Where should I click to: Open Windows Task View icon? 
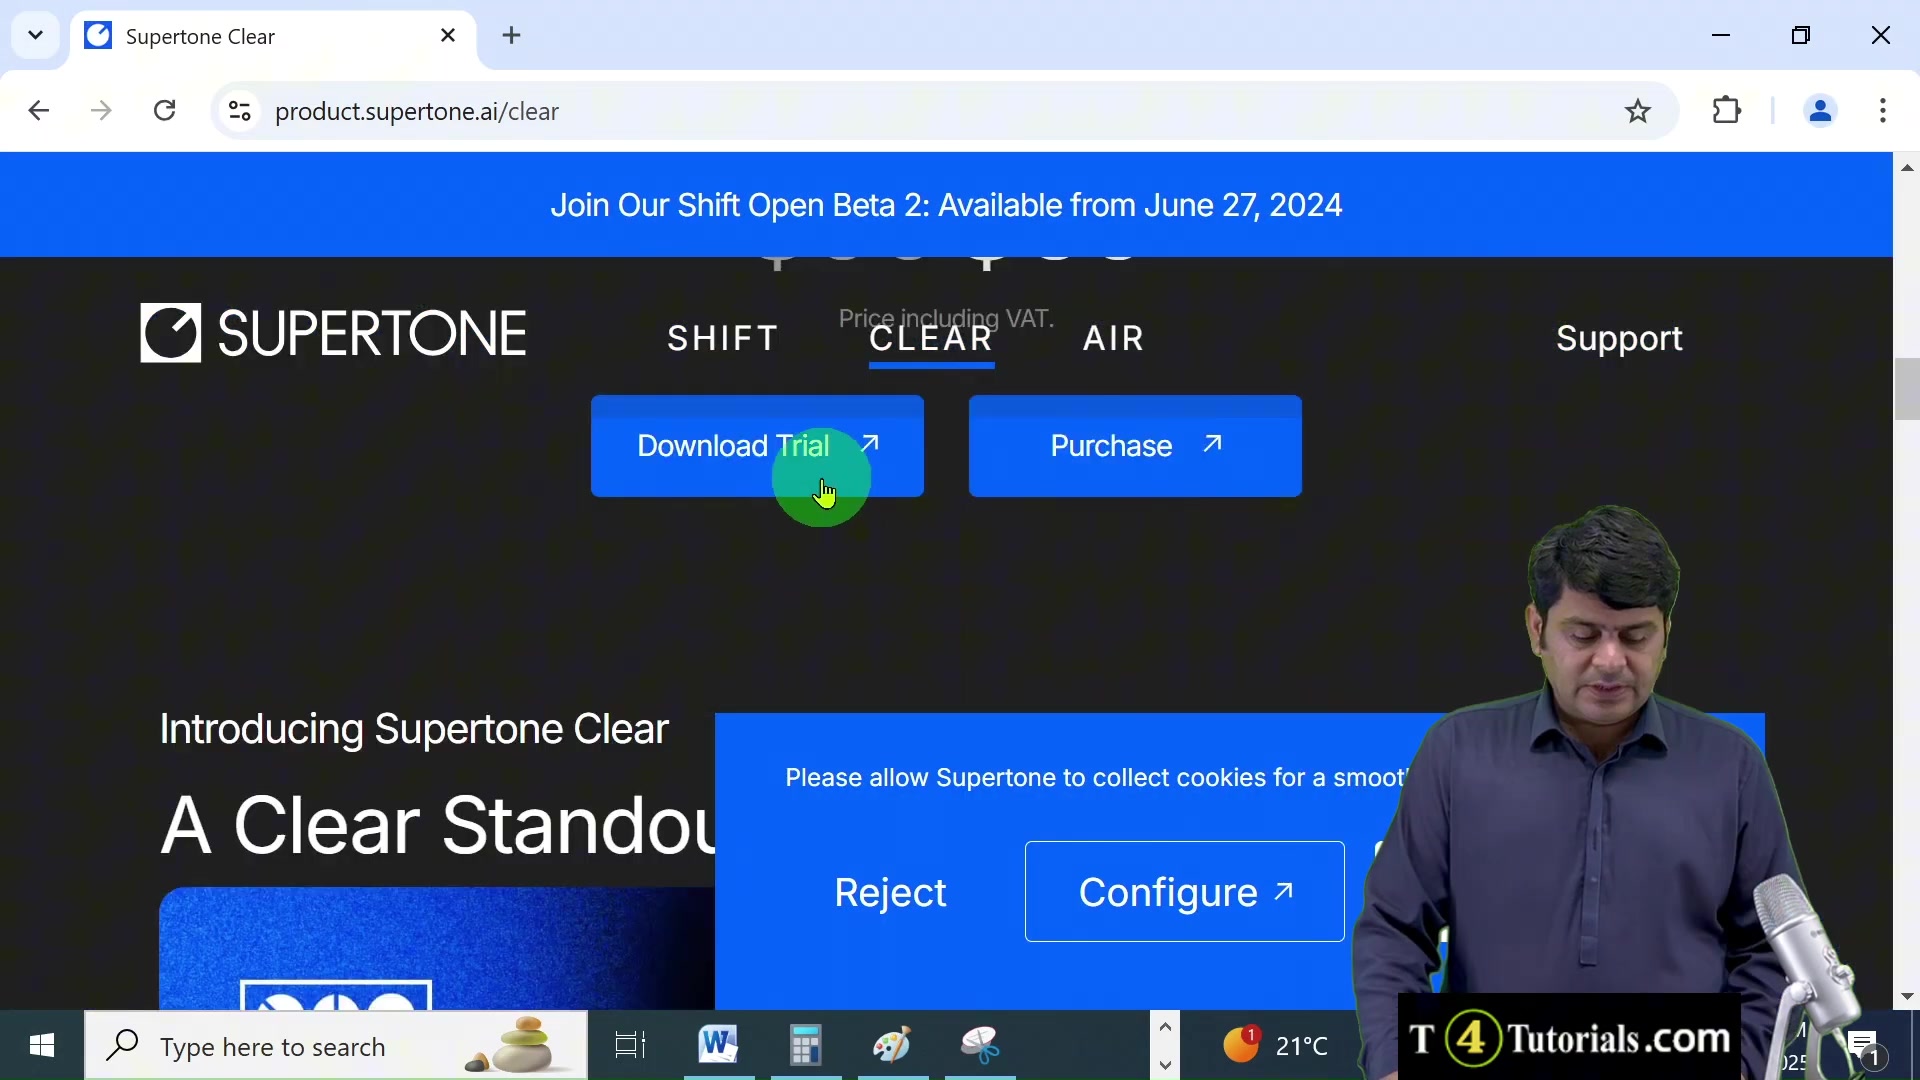(630, 1045)
